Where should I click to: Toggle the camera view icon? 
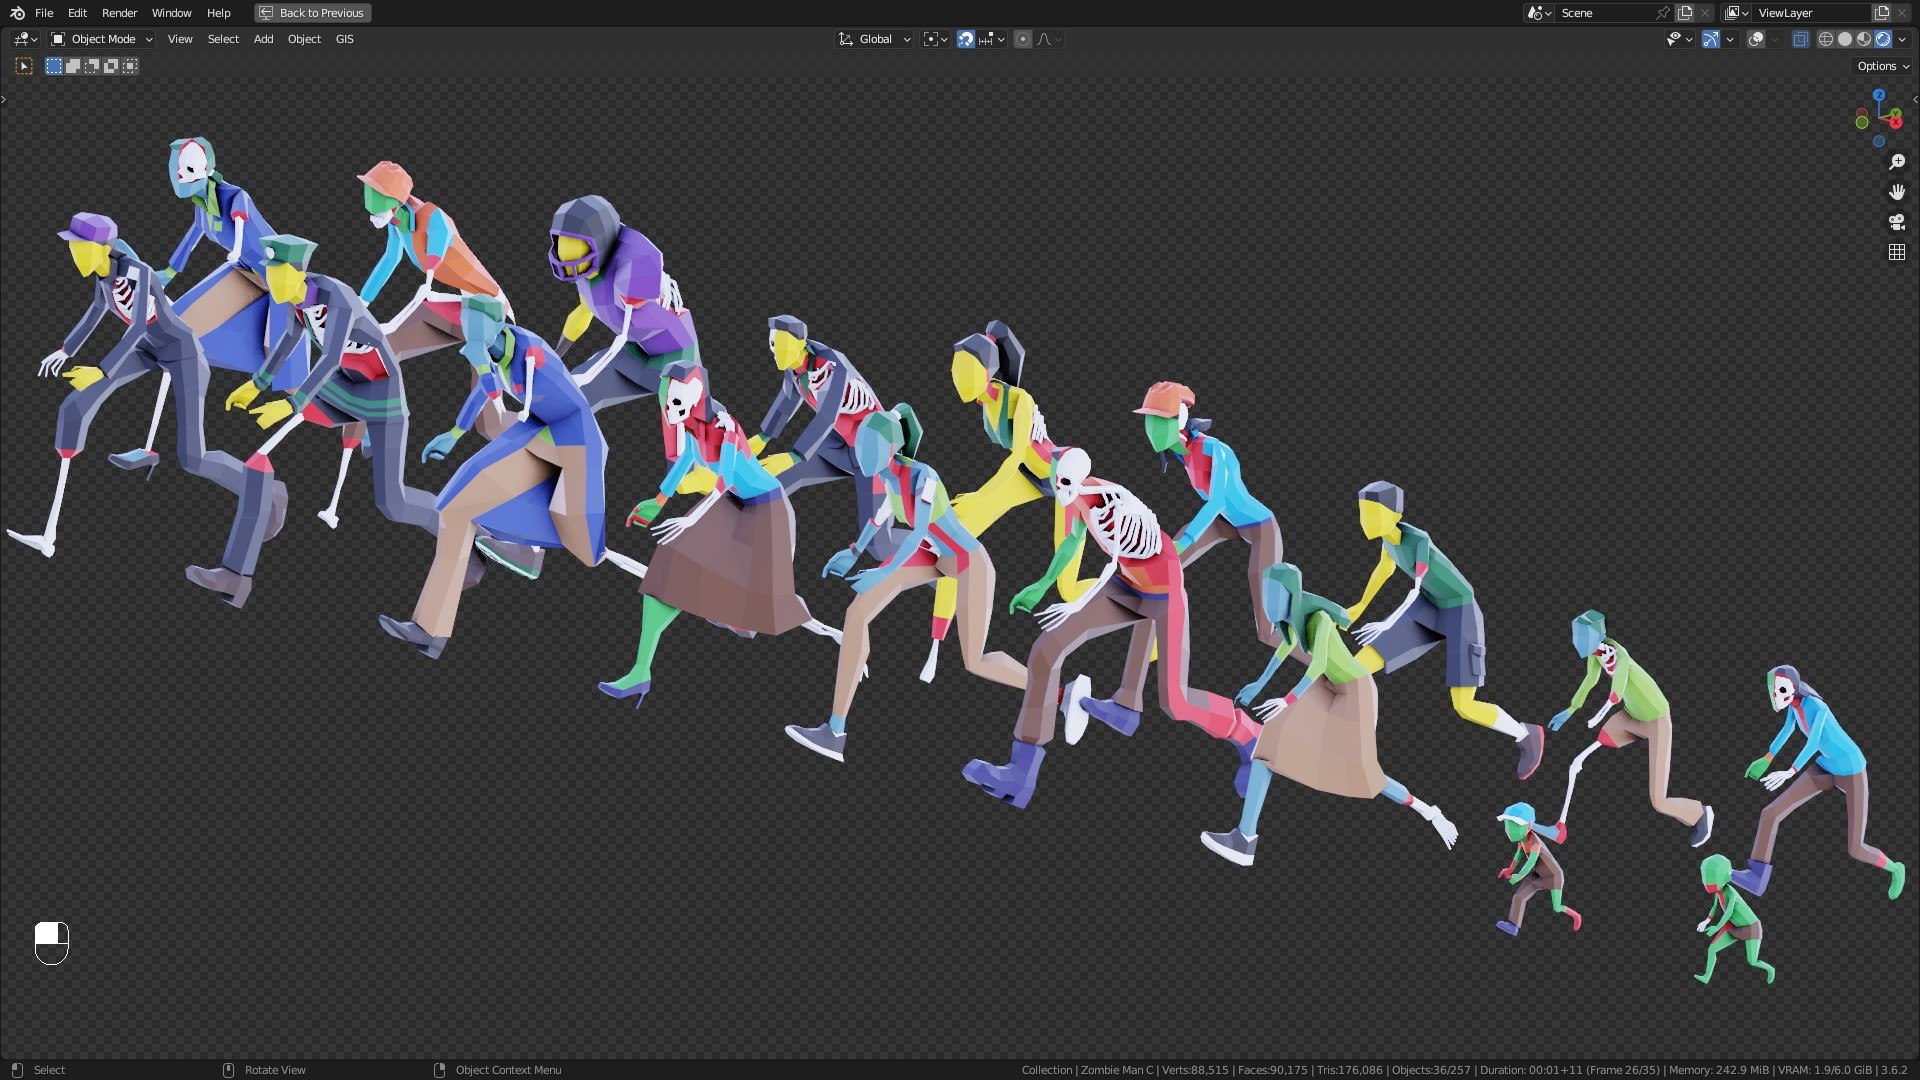pyautogui.click(x=1897, y=222)
